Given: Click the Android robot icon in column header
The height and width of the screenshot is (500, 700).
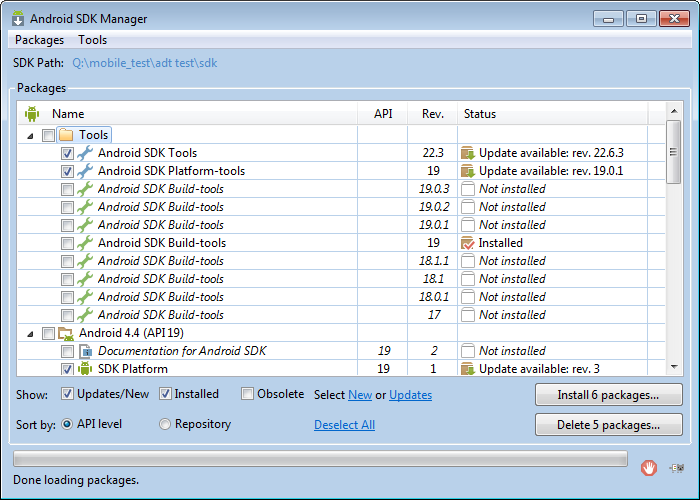Looking at the screenshot, I should (x=33, y=114).
